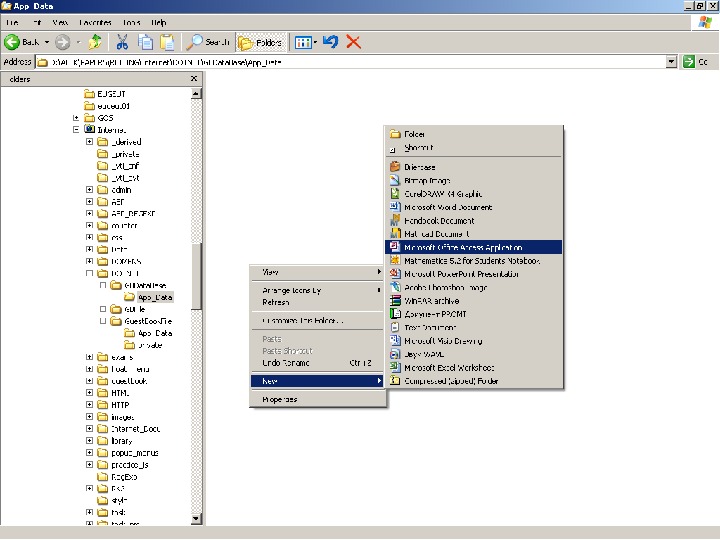Select the HTML folder in tree
This screenshot has height=540, width=720.
[120, 393]
